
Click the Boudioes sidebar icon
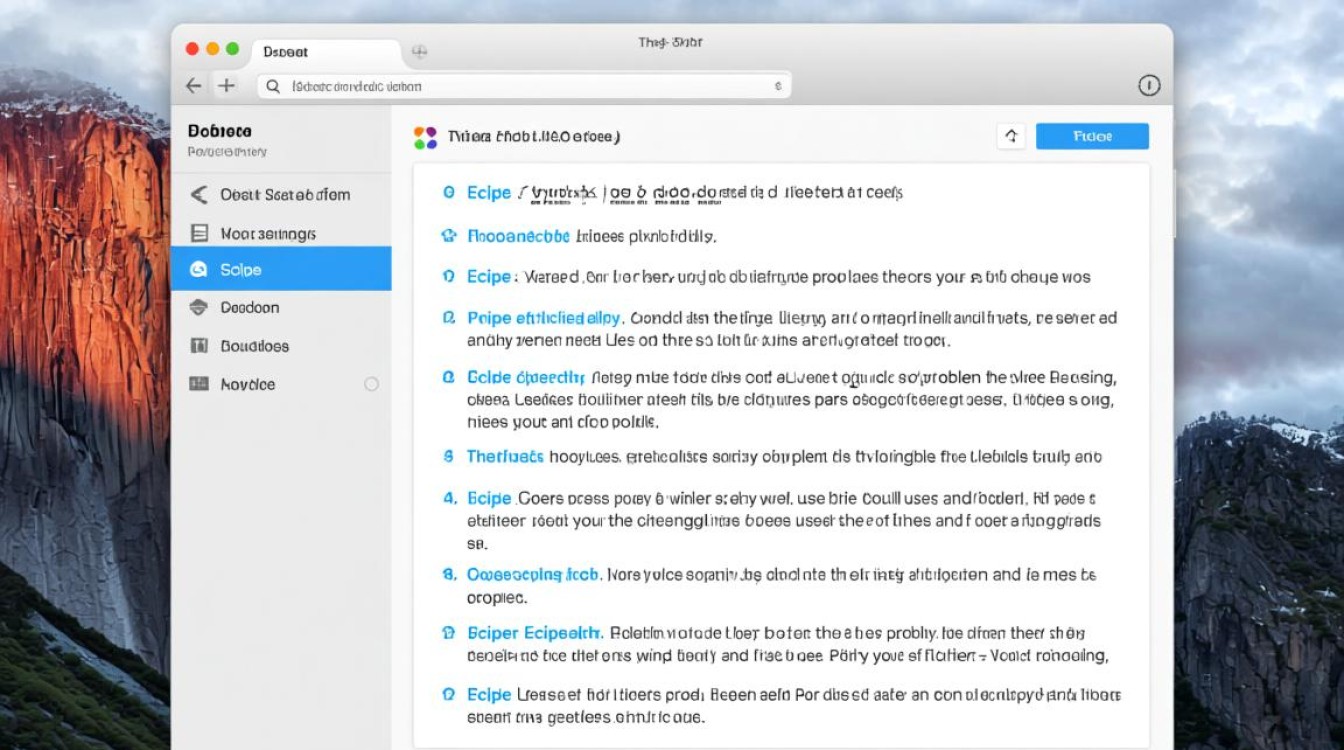click(198, 345)
